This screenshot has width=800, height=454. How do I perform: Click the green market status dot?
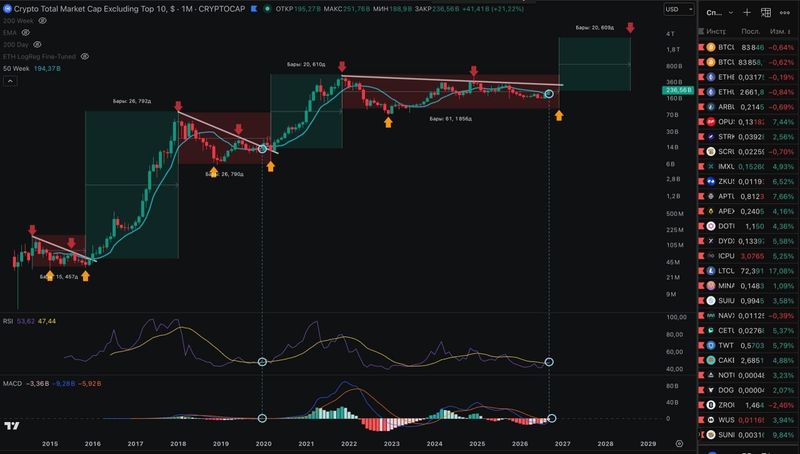(x=267, y=9)
